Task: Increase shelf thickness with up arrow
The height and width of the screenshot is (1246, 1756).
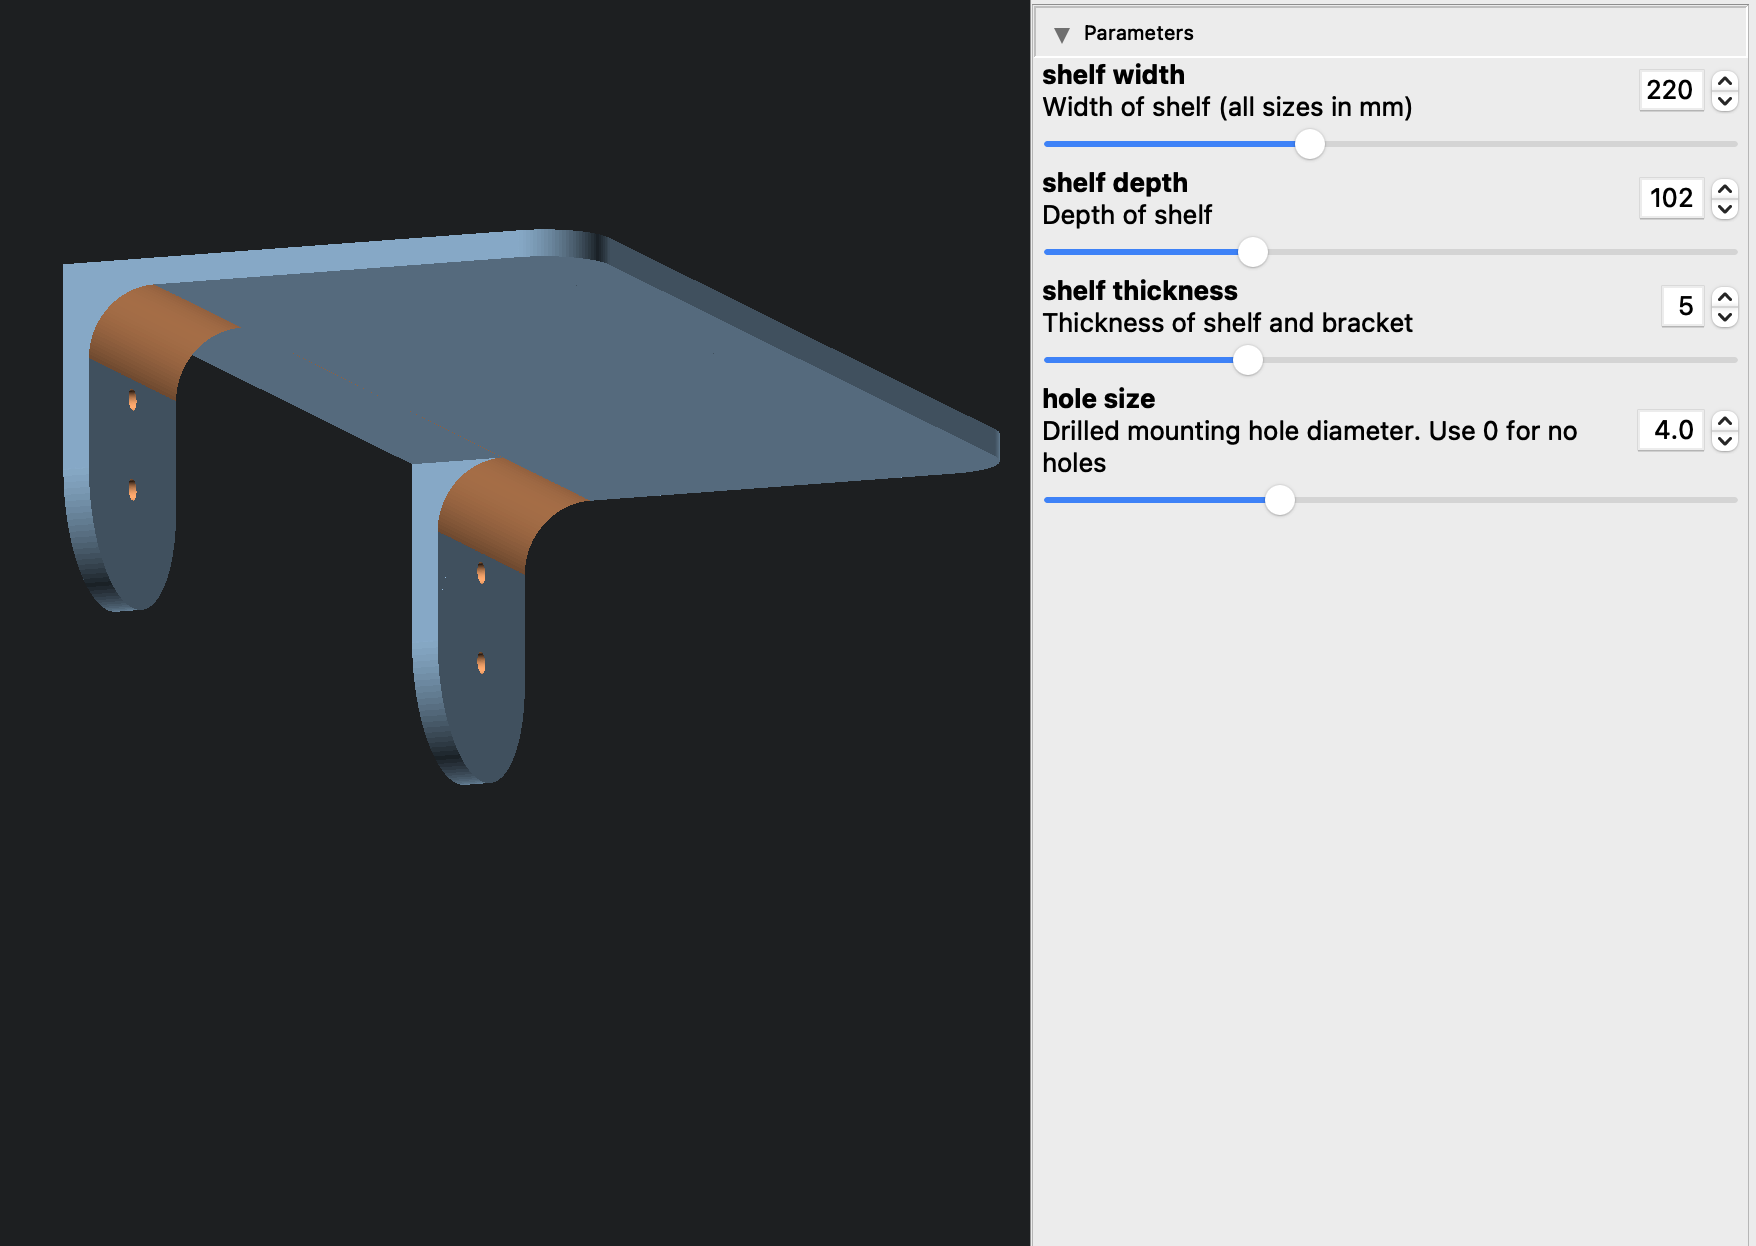Action: coord(1725,297)
